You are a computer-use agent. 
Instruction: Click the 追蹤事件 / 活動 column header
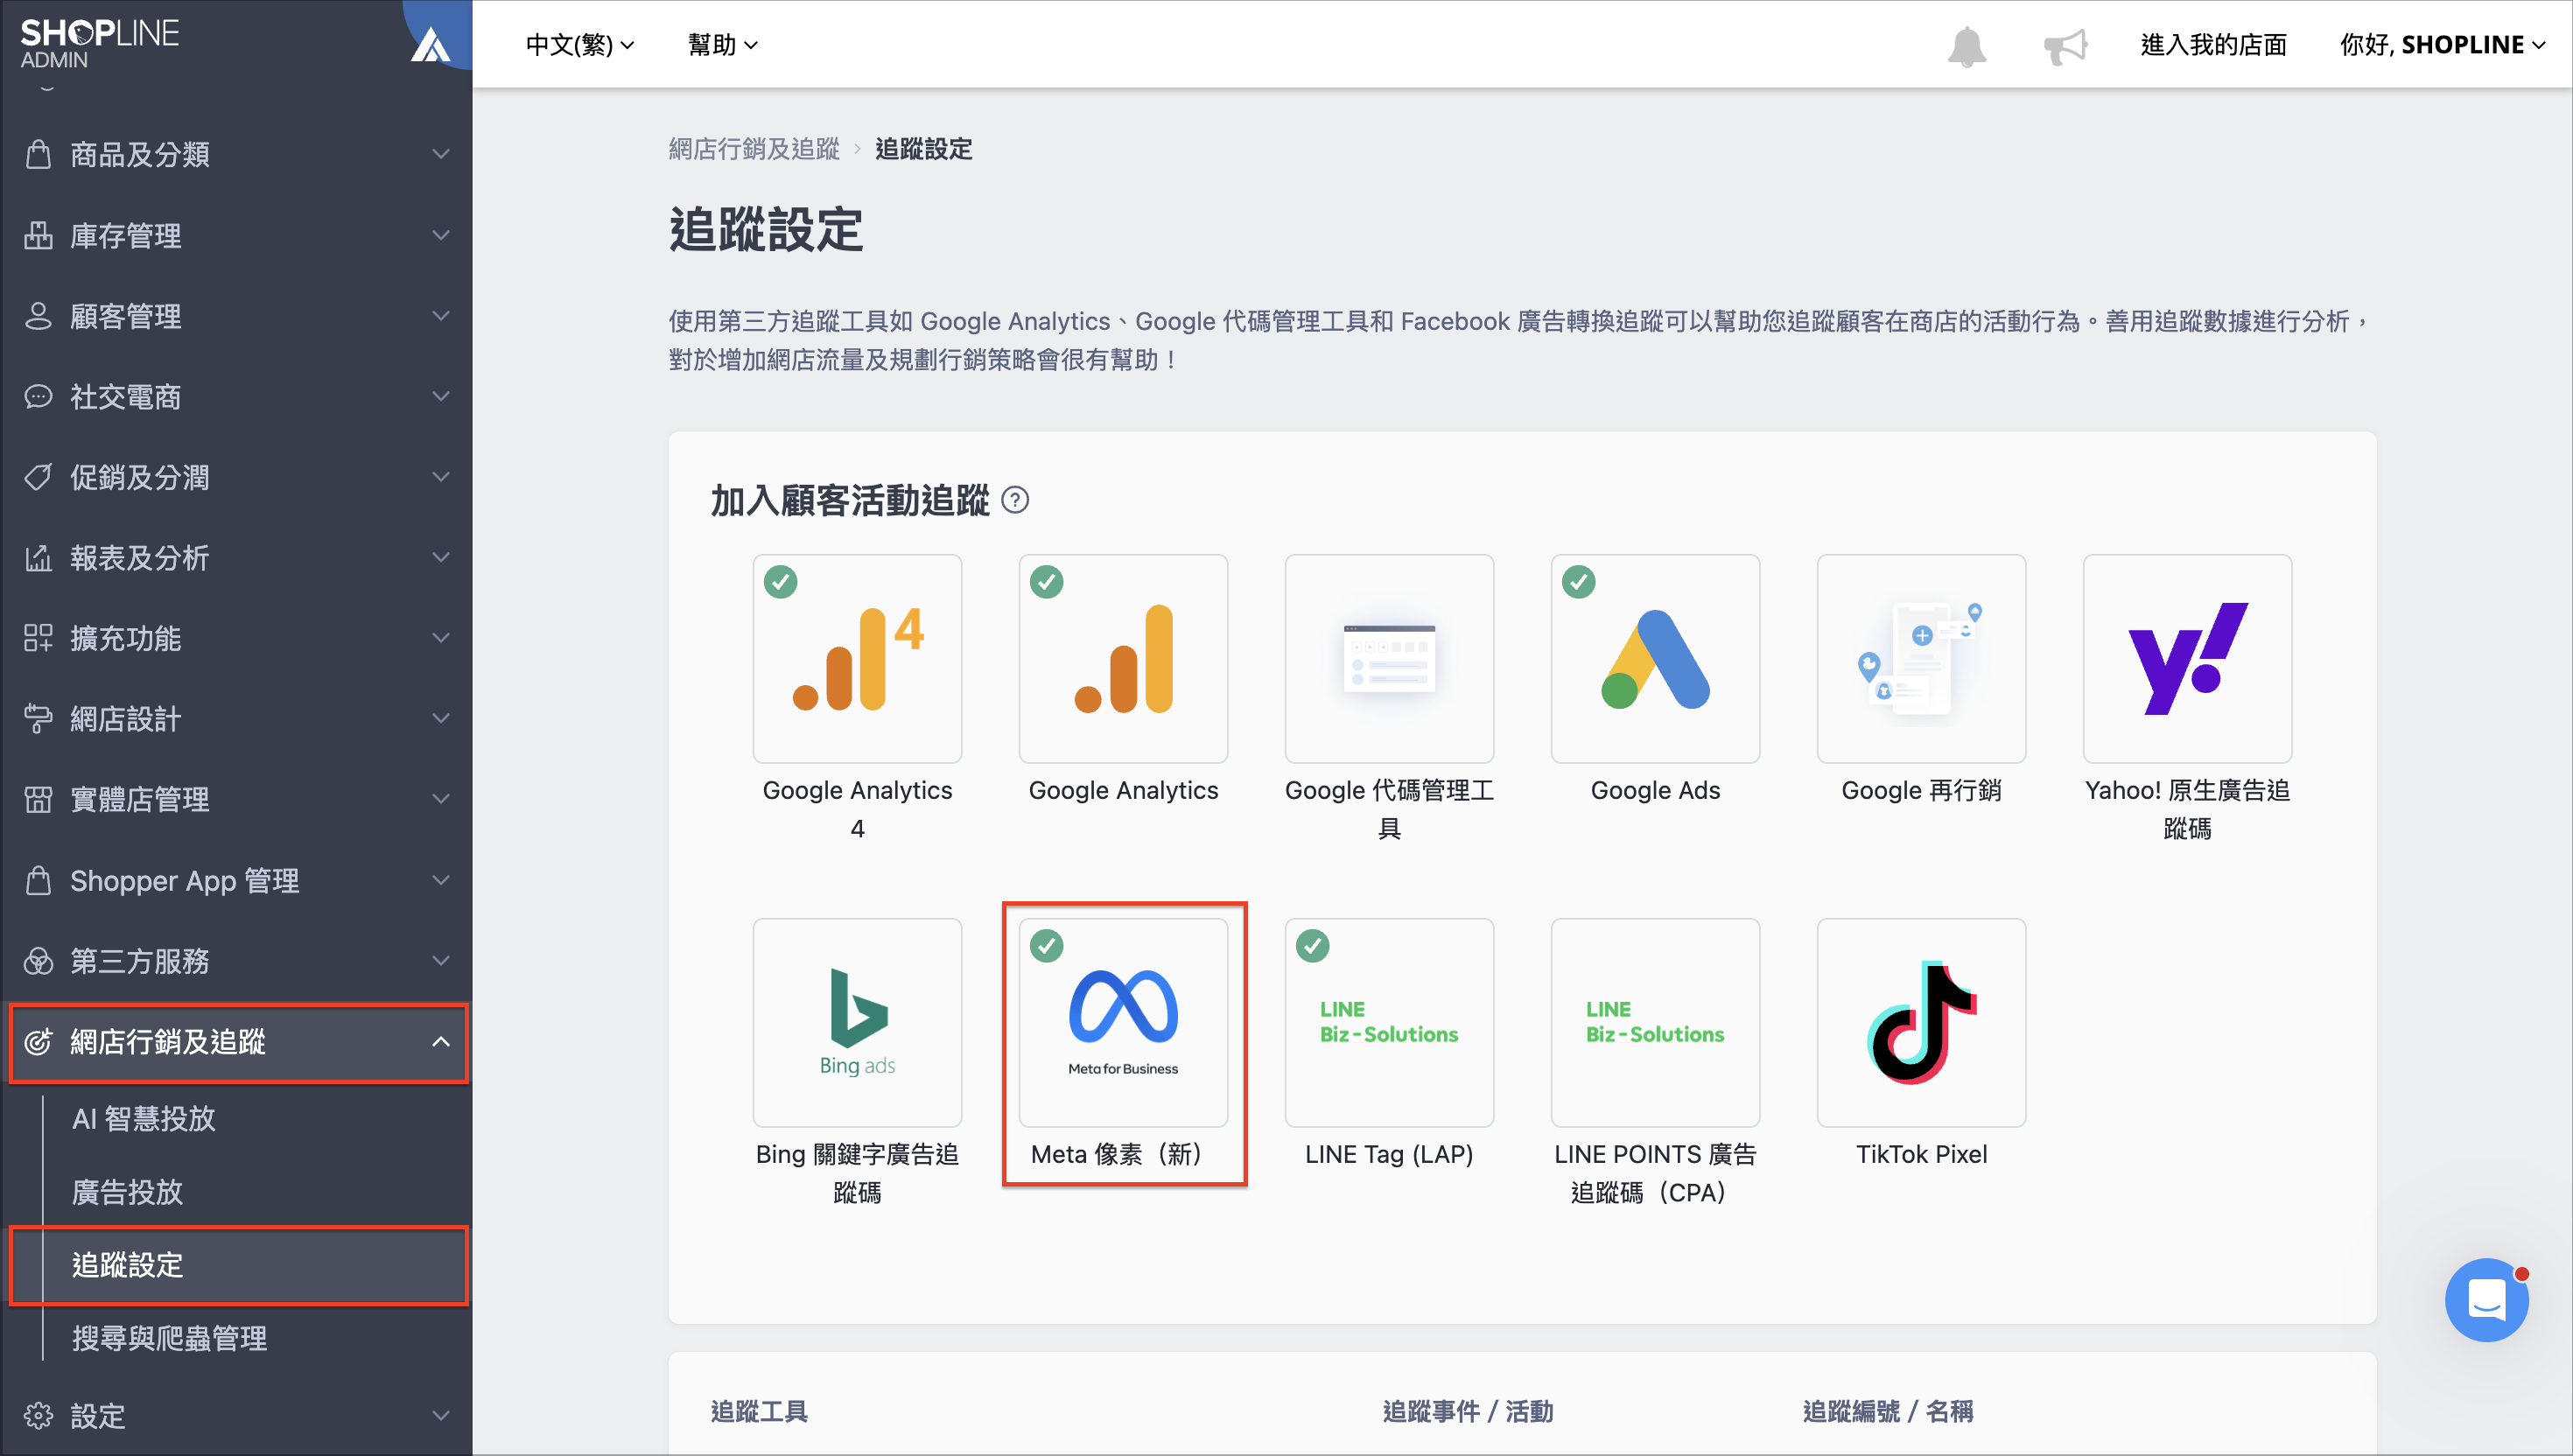click(1468, 1410)
